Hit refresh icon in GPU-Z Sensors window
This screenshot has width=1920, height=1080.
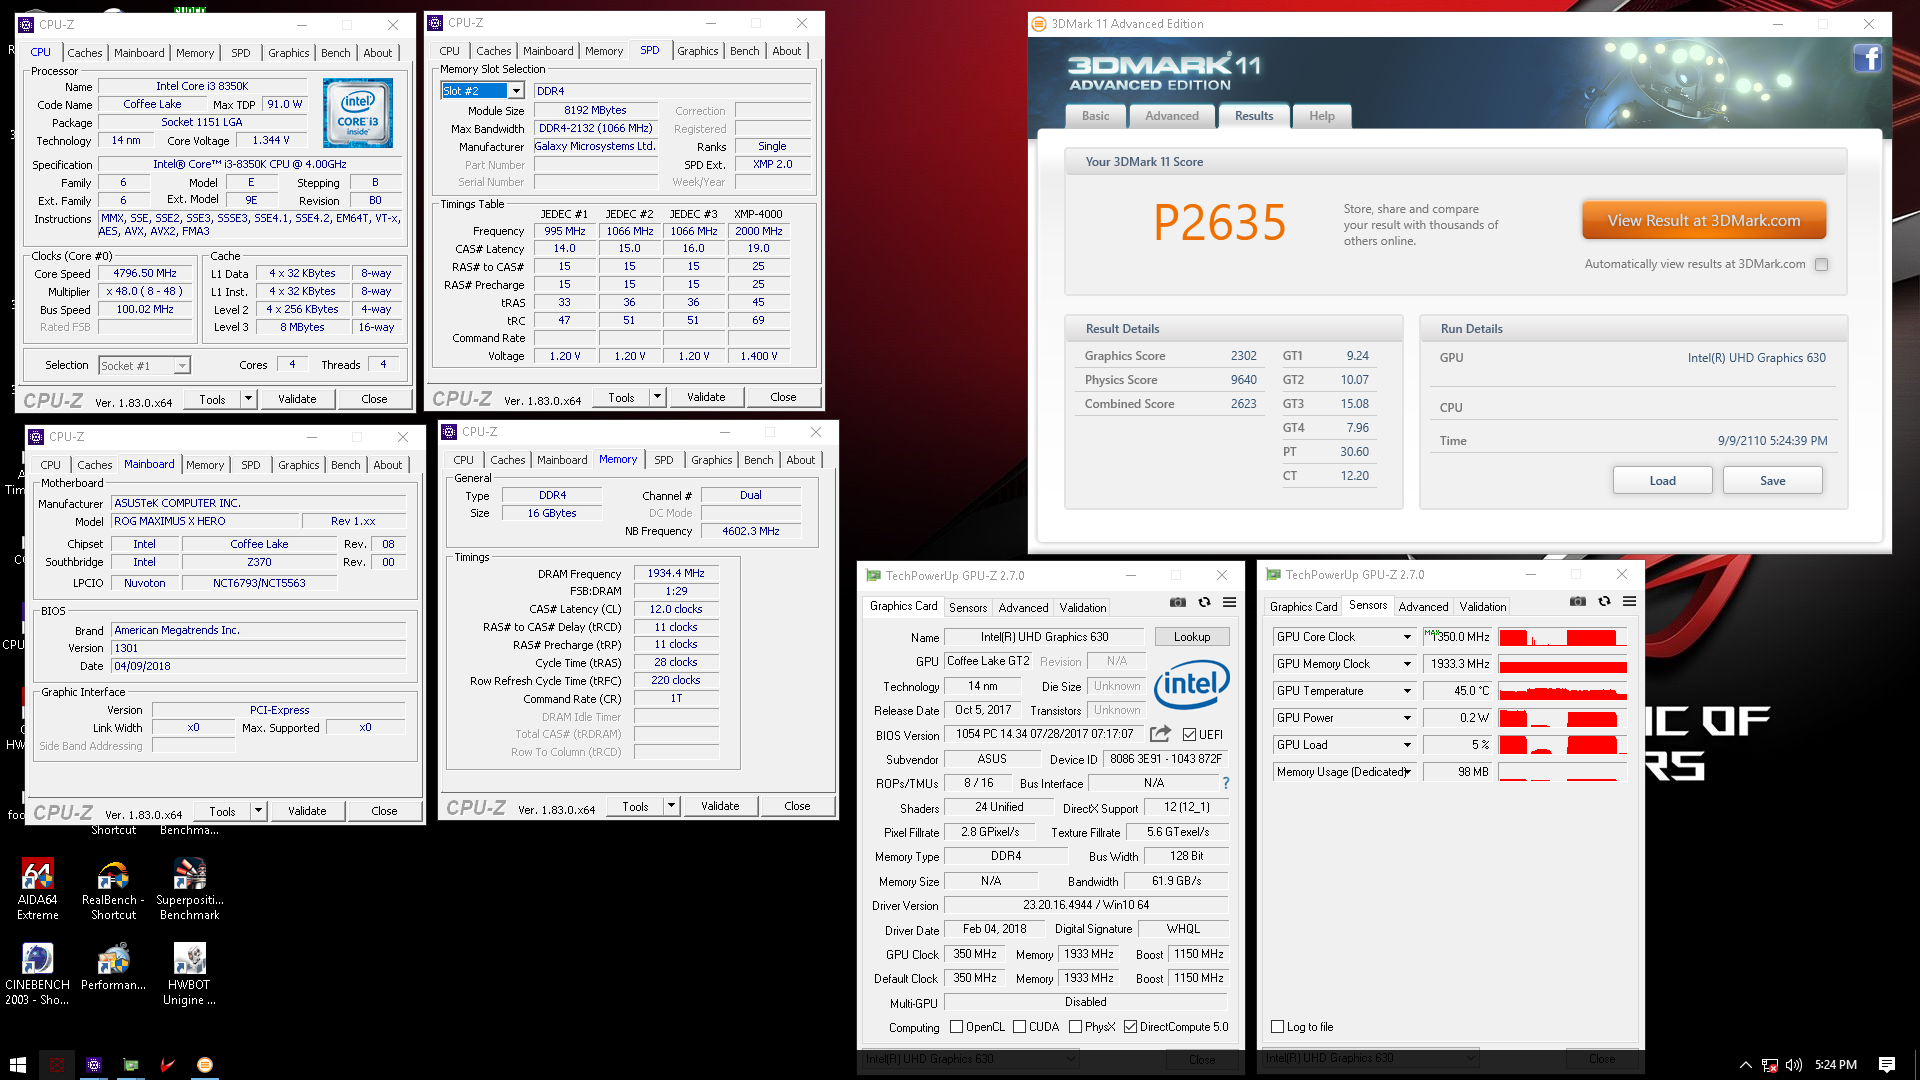click(1604, 601)
